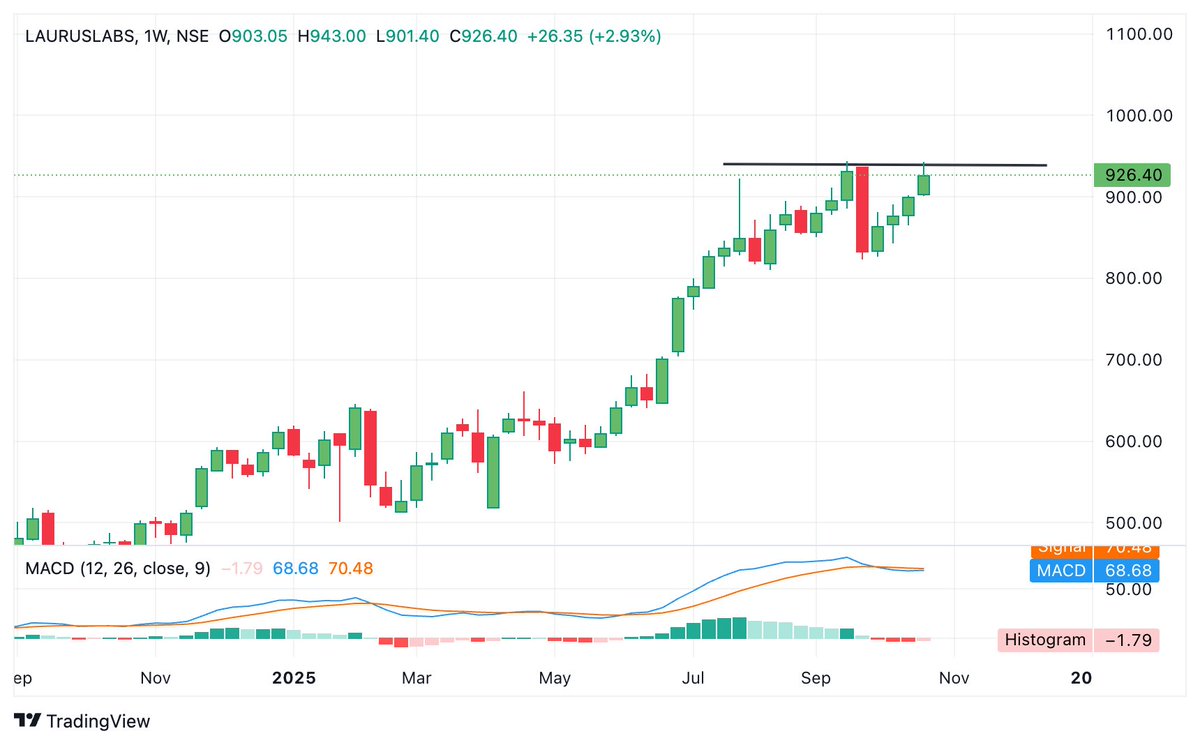Click the low value 901.40

(x=412, y=36)
